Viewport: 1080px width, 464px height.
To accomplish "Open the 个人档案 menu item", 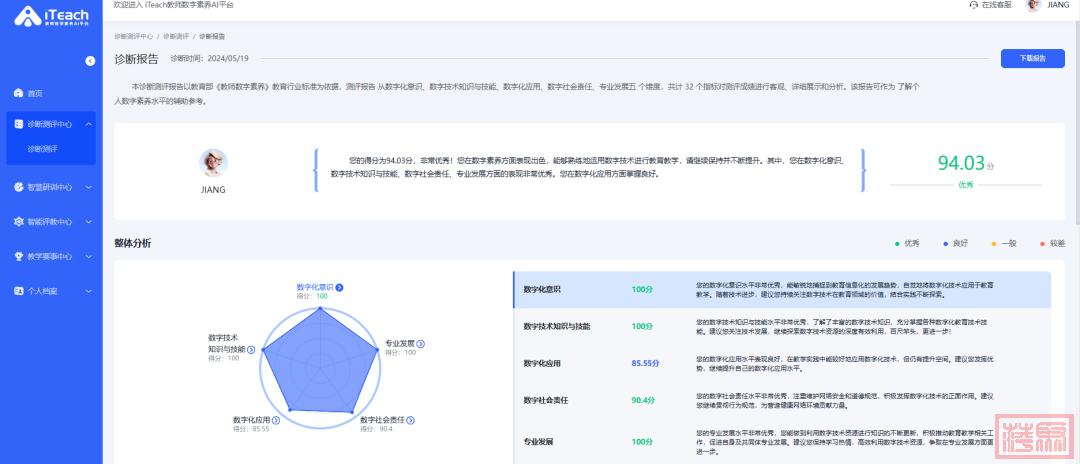I will click(42, 291).
